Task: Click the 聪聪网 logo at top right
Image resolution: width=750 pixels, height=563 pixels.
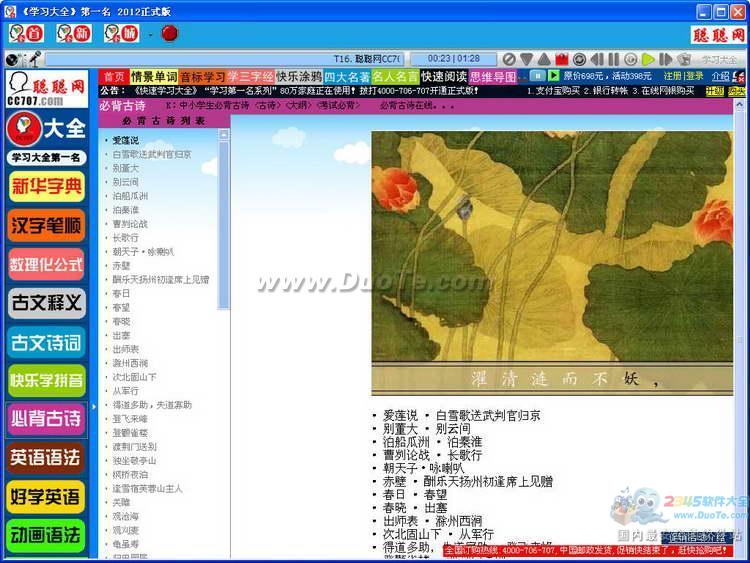Action: [x=718, y=35]
